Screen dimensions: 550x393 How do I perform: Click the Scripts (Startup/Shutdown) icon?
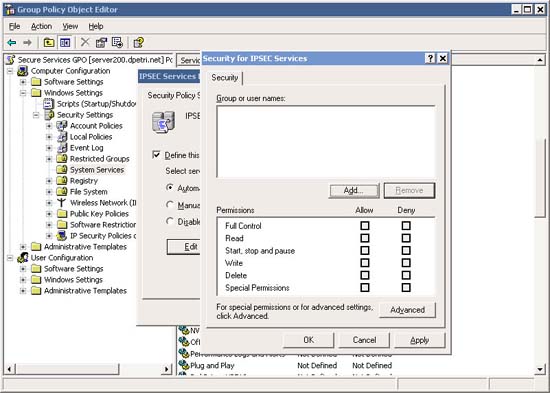click(48, 104)
